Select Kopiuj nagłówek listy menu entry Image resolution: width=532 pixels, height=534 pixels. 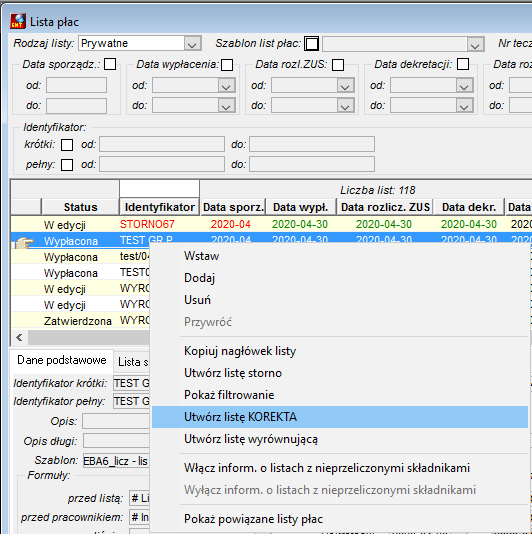click(340, 351)
